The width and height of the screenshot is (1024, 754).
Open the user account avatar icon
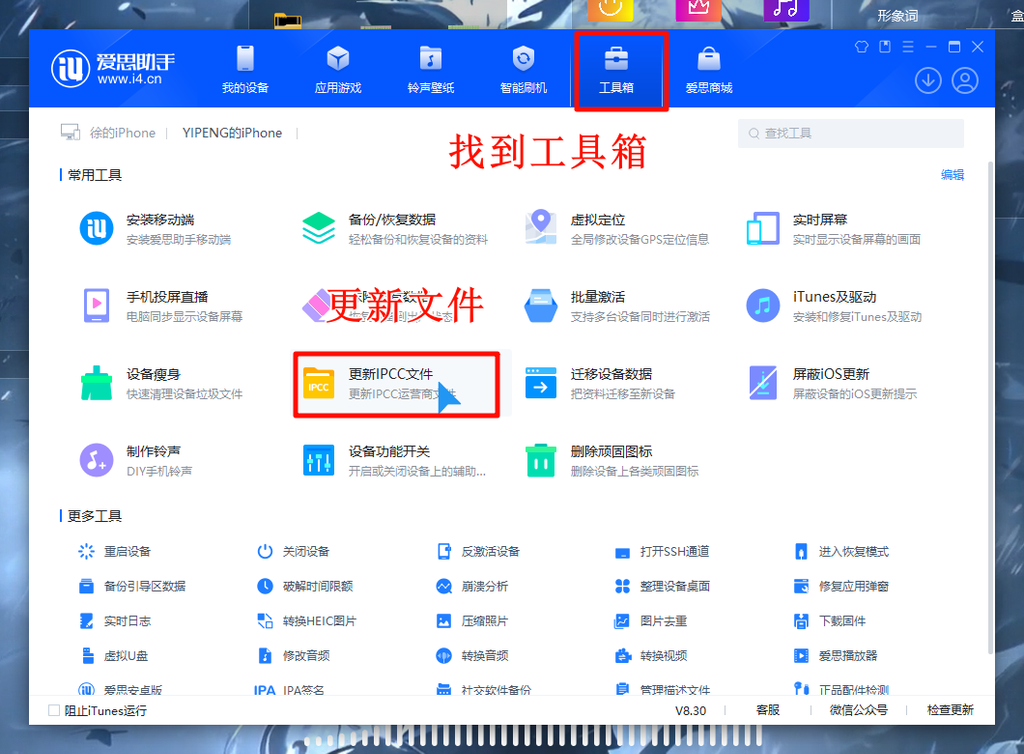[x=965, y=81]
